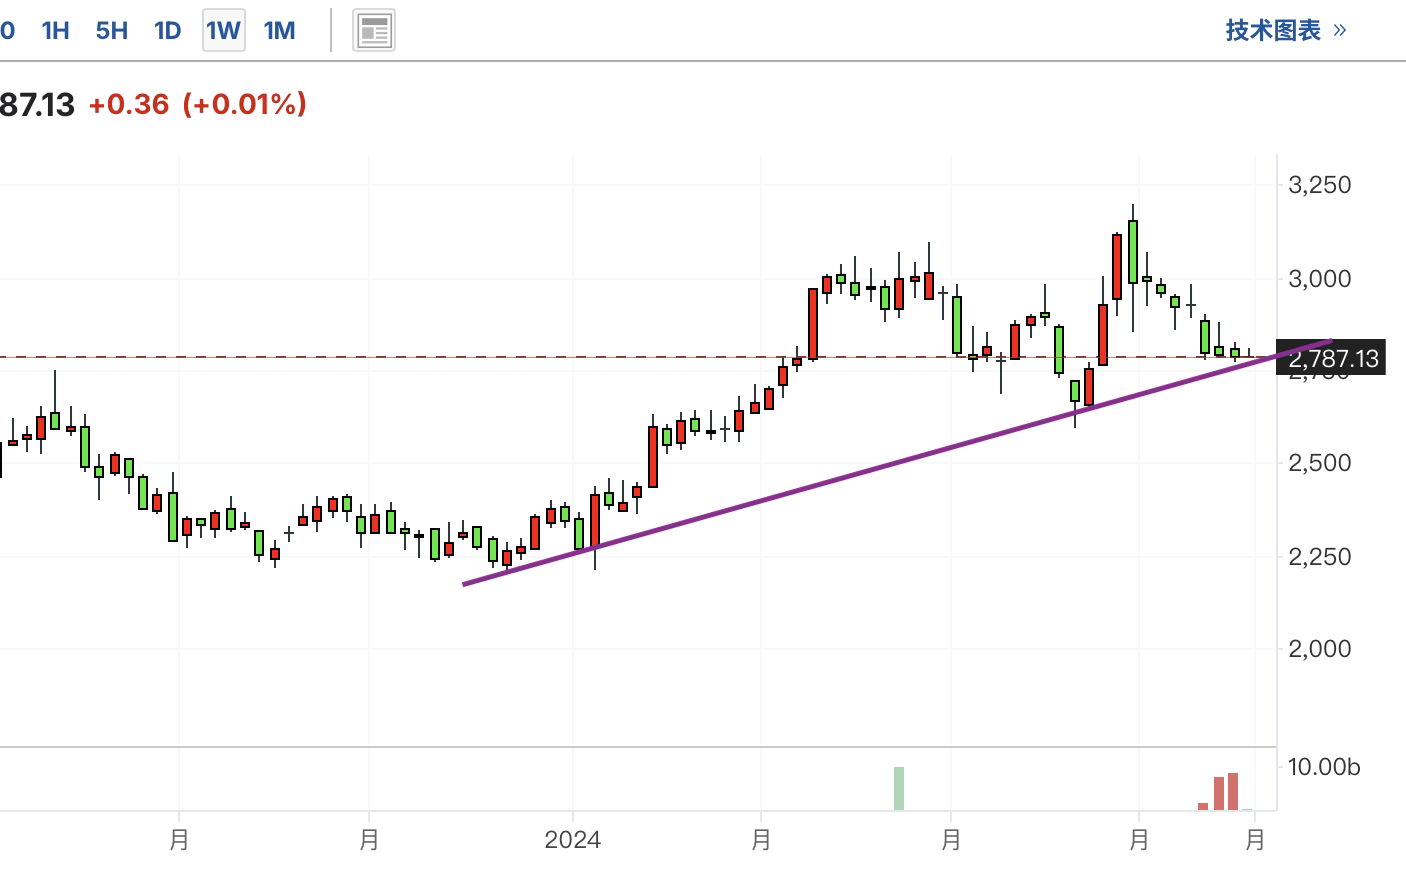The width and height of the screenshot is (1406, 876).
Task: Click the +0.36 price change value
Action: coord(129,104)
